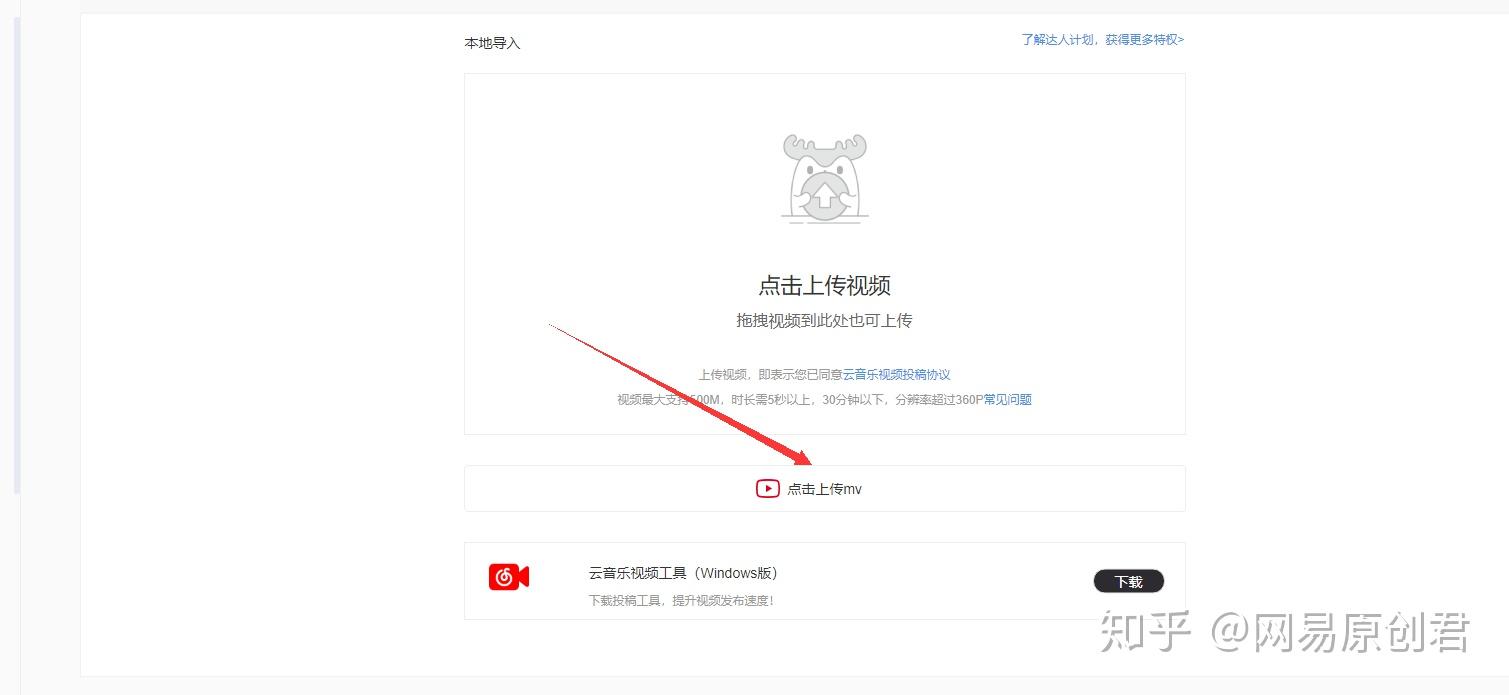This screenshot has height=695, width=1509.
Task: Click the 下载投稿工具，提升视频发布速度 description
Action: (x=680, y=600)
